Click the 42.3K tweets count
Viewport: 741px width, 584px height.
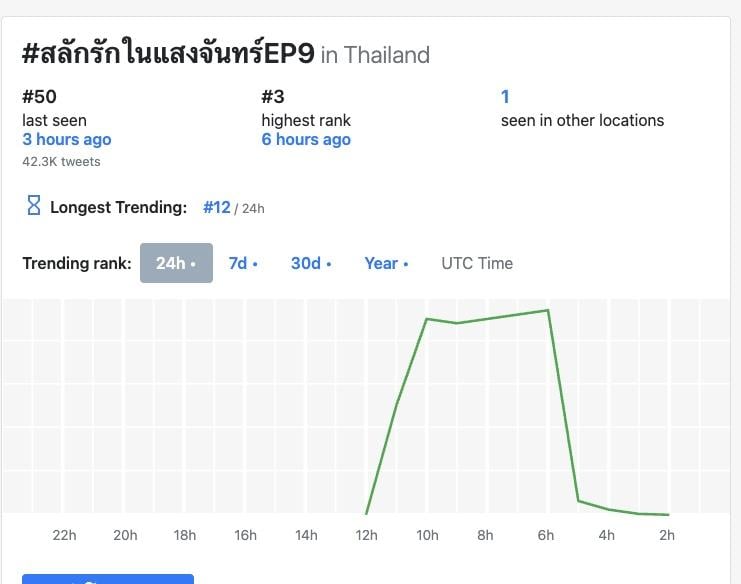click(x=61, y=161)
